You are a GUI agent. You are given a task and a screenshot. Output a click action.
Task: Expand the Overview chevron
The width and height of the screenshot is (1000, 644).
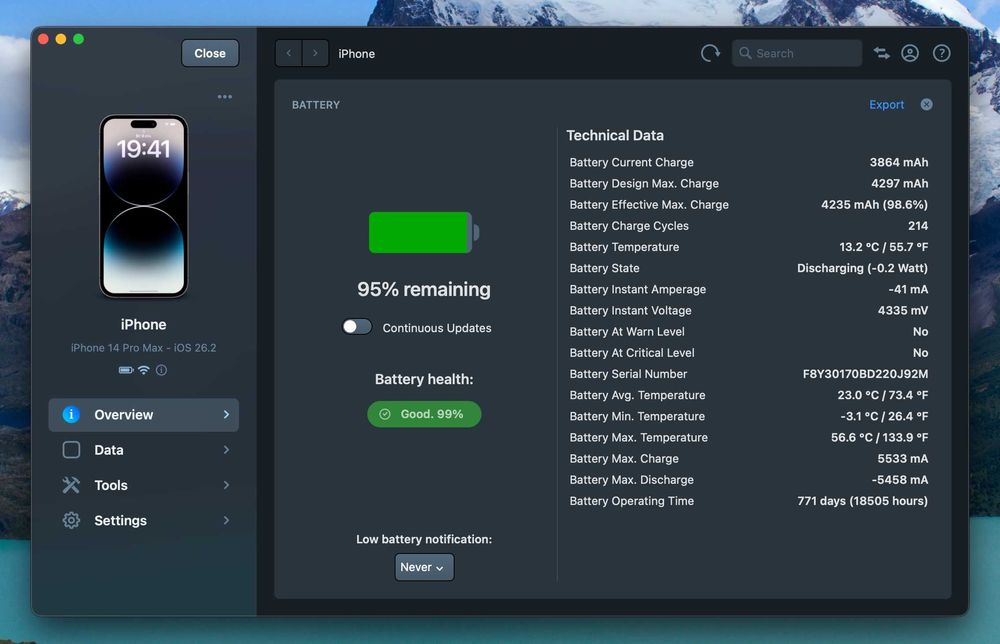click(226, 414)
